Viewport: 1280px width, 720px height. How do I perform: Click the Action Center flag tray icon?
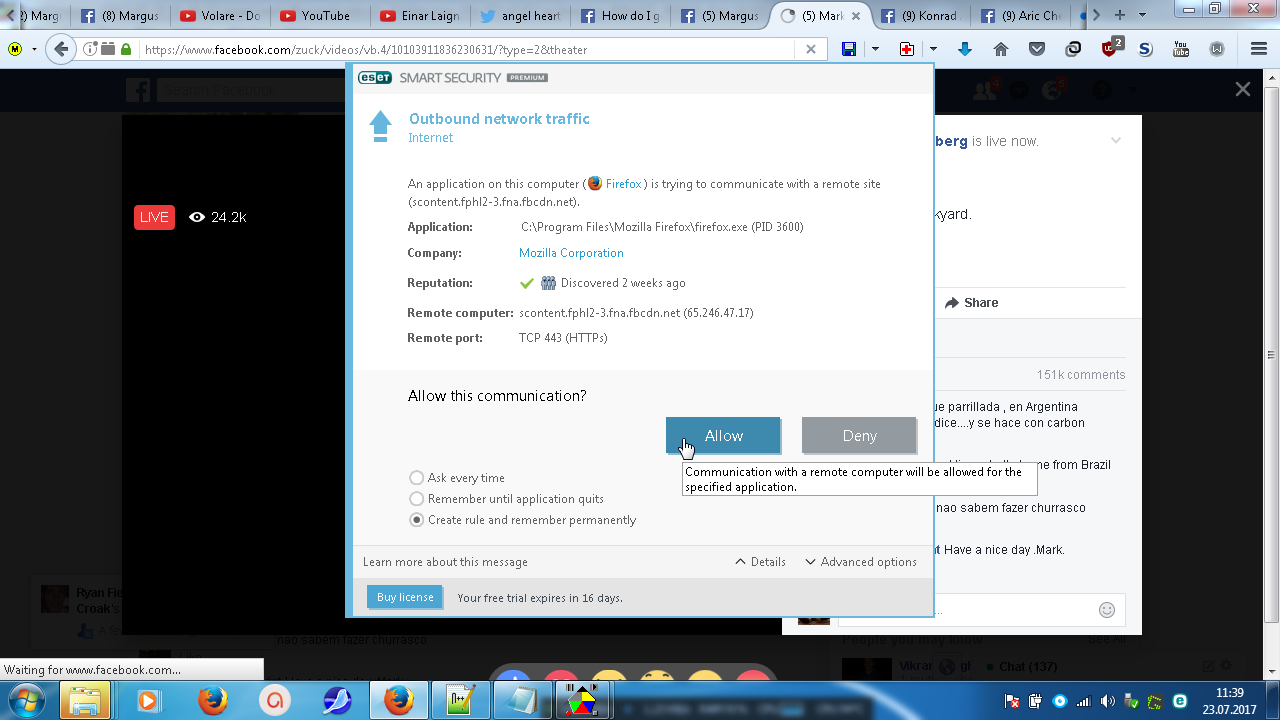coord(1012,701)
